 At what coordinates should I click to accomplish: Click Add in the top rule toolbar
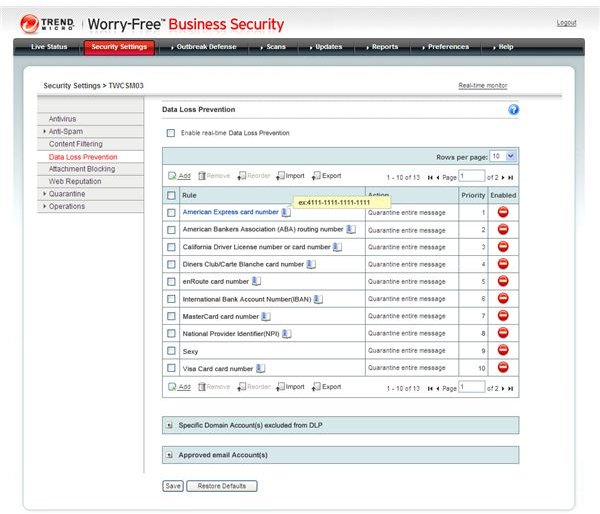(x=179, y=176)
